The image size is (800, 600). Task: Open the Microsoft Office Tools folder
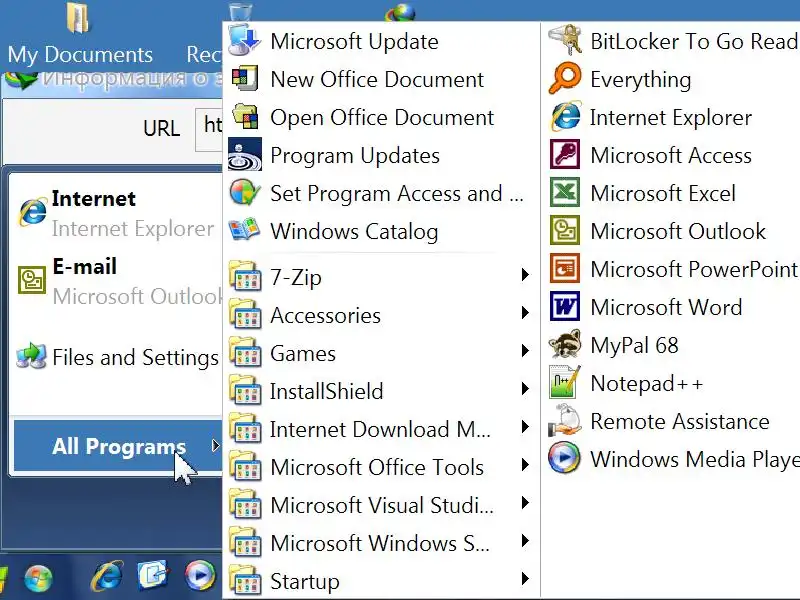coord(376,467)
